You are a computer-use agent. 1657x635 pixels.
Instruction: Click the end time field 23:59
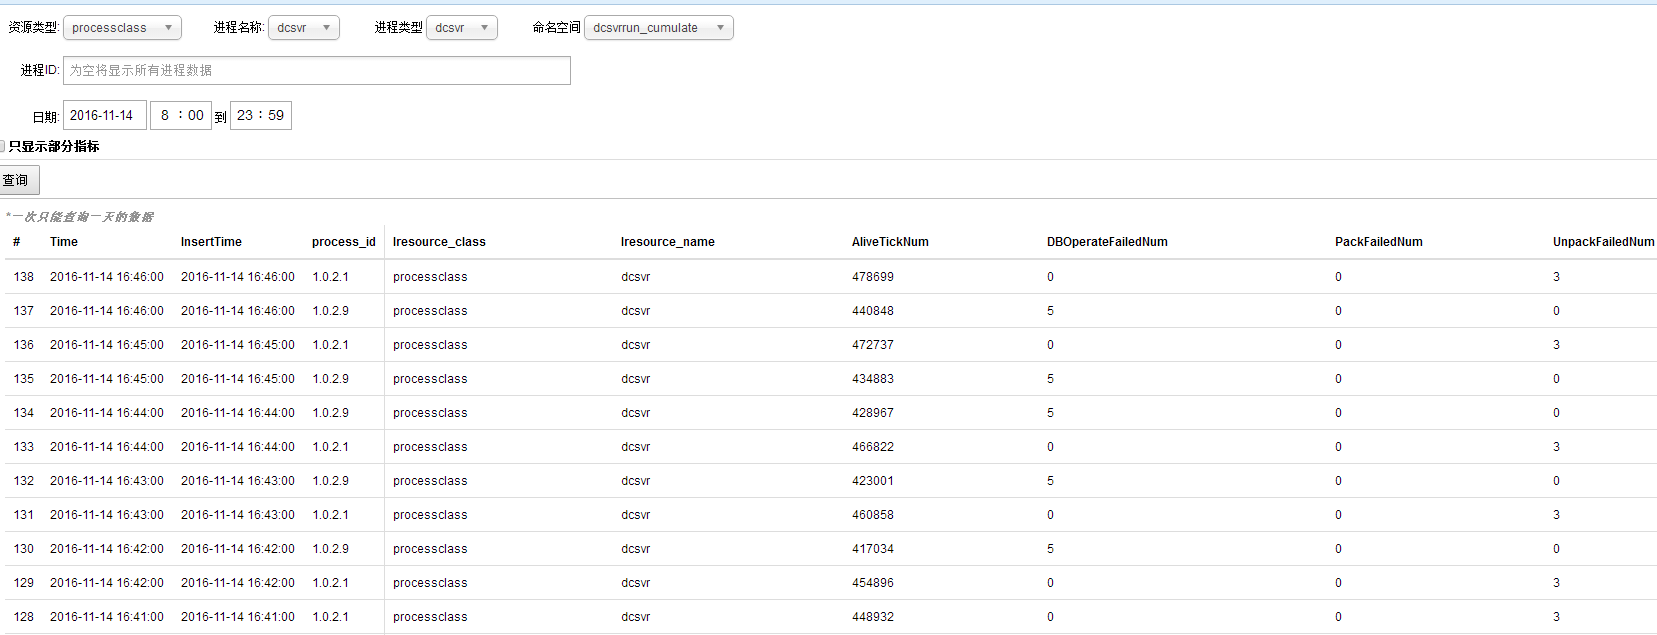tap(260, 116)
